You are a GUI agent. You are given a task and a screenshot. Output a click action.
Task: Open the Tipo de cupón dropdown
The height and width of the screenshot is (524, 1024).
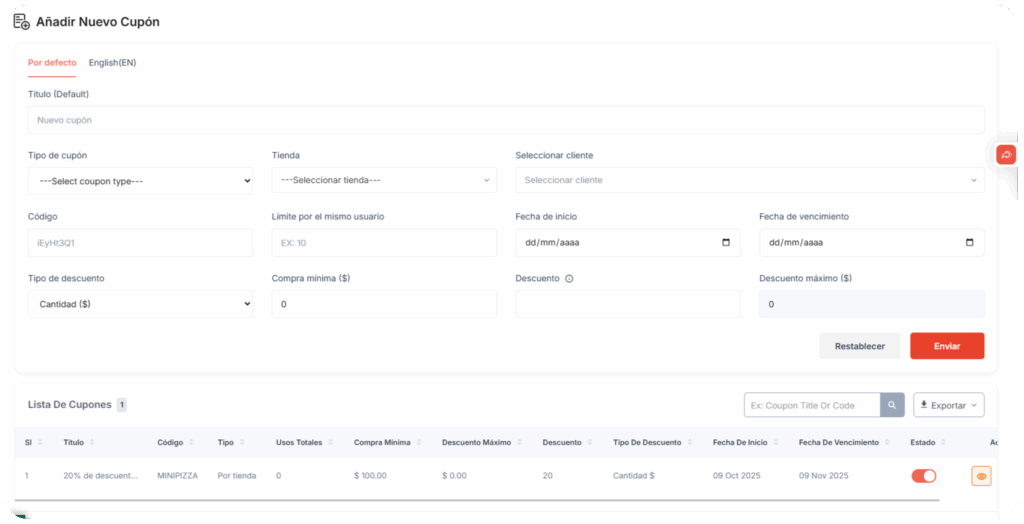pyautogui.click(x=140, y=181)
